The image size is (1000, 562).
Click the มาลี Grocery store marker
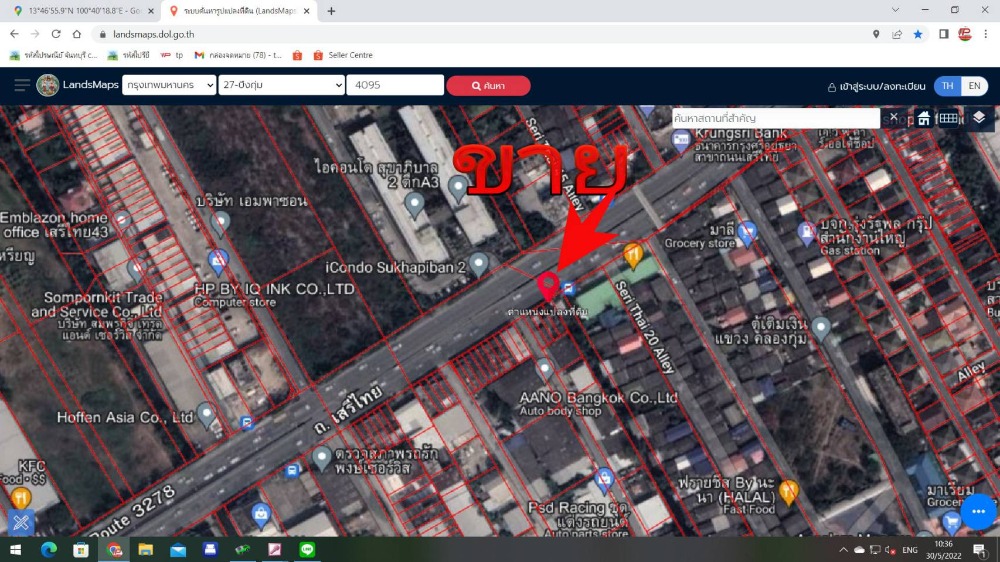[x=747, y=232]
